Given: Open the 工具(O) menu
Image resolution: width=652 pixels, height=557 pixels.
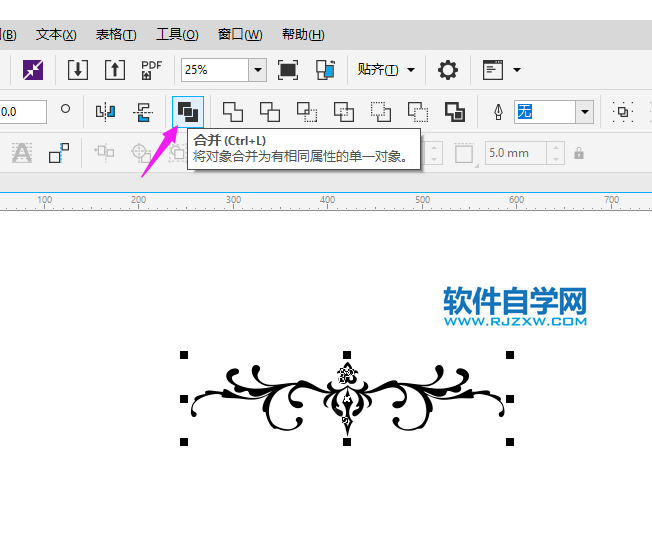Looking at the screenshot, I should point(177,35).
